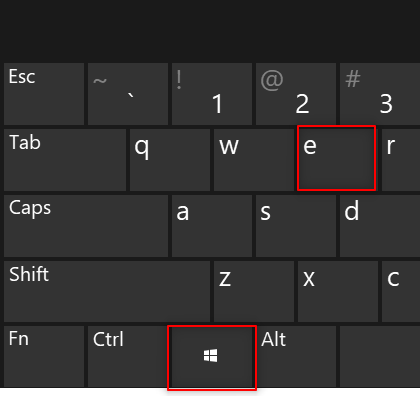Tap the q key
The image size is (420, 396).
[170, 160]
